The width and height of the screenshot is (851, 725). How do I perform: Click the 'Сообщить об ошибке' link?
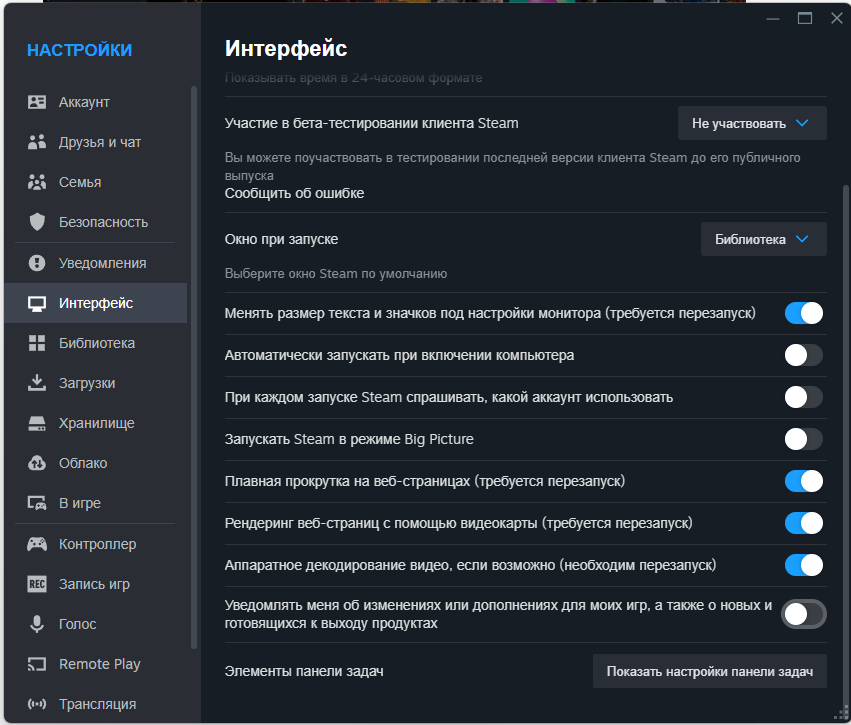tap(294, 193)
